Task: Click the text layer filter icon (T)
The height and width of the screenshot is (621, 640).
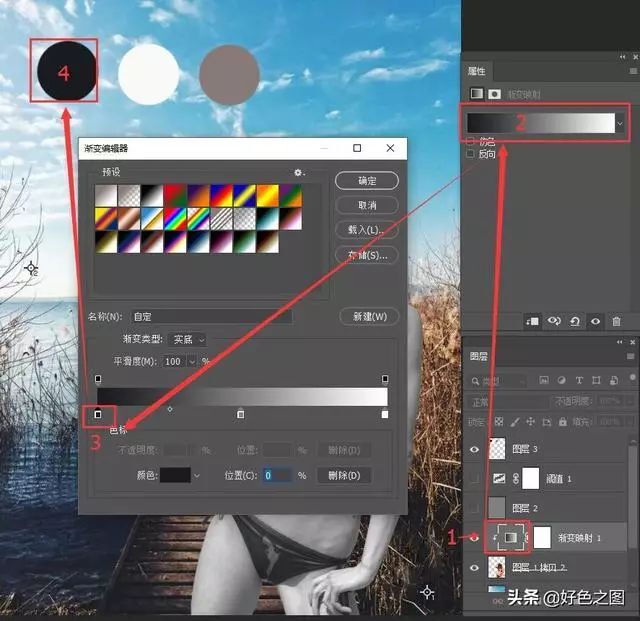Action: [581, 380]
